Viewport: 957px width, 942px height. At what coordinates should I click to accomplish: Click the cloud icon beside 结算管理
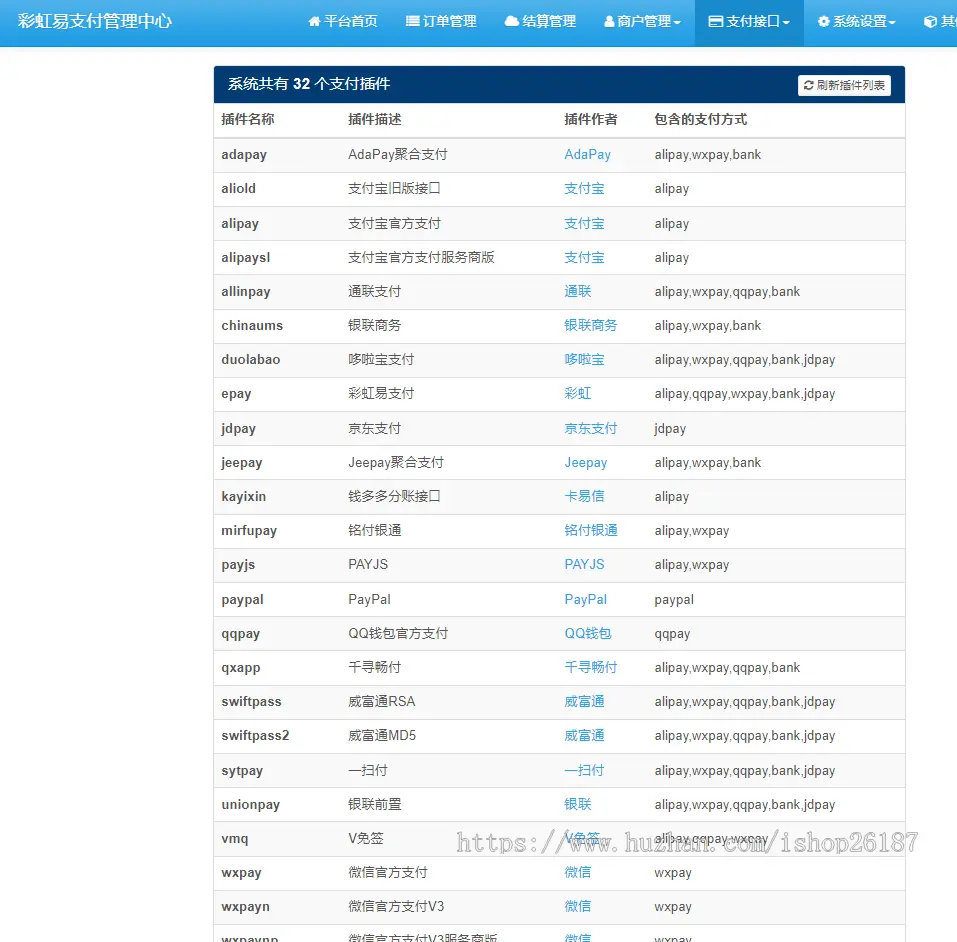pyautogui.click(x=511, y=21)
